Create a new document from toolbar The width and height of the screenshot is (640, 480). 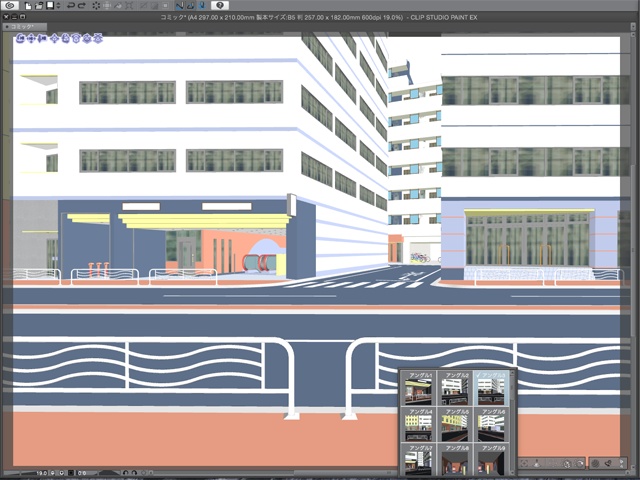click(x=27, y=6)
